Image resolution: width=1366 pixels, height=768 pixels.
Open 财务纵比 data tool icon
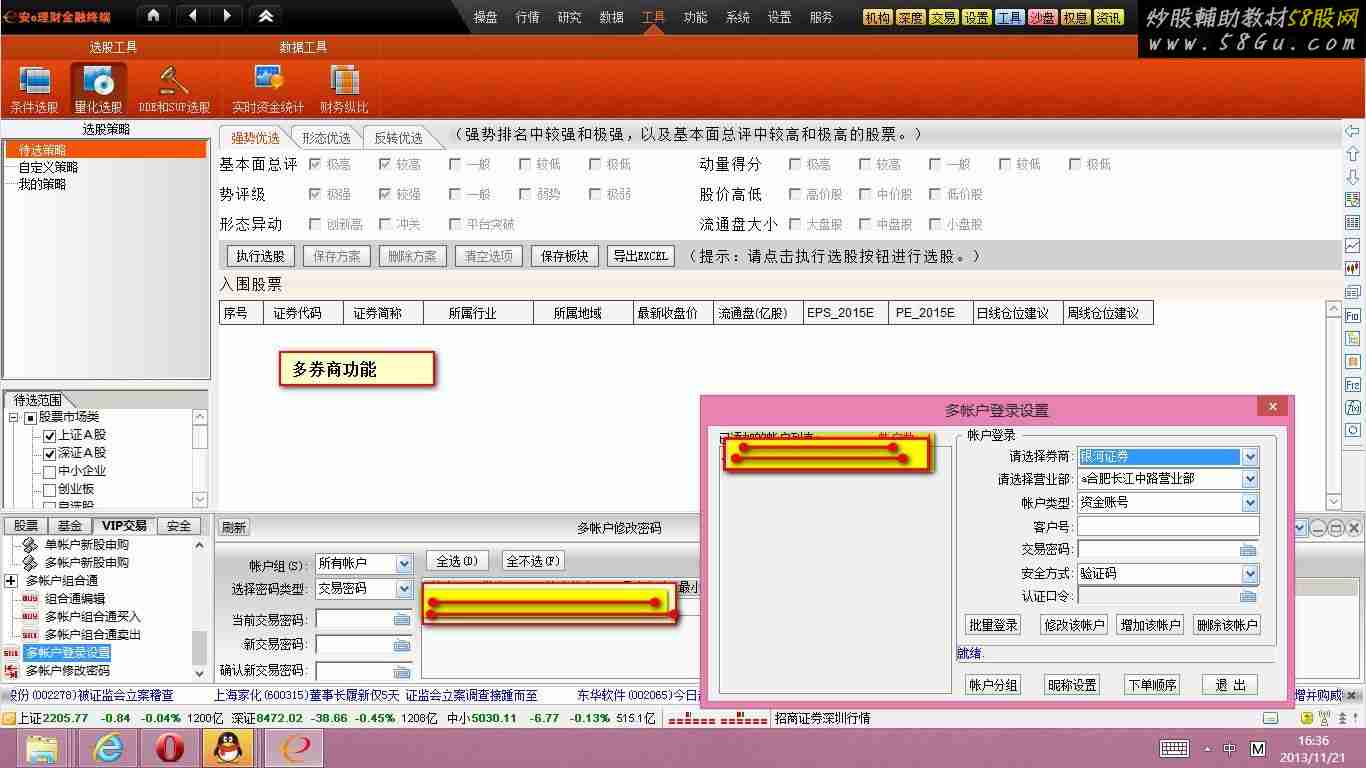click(x=344, y=89)
